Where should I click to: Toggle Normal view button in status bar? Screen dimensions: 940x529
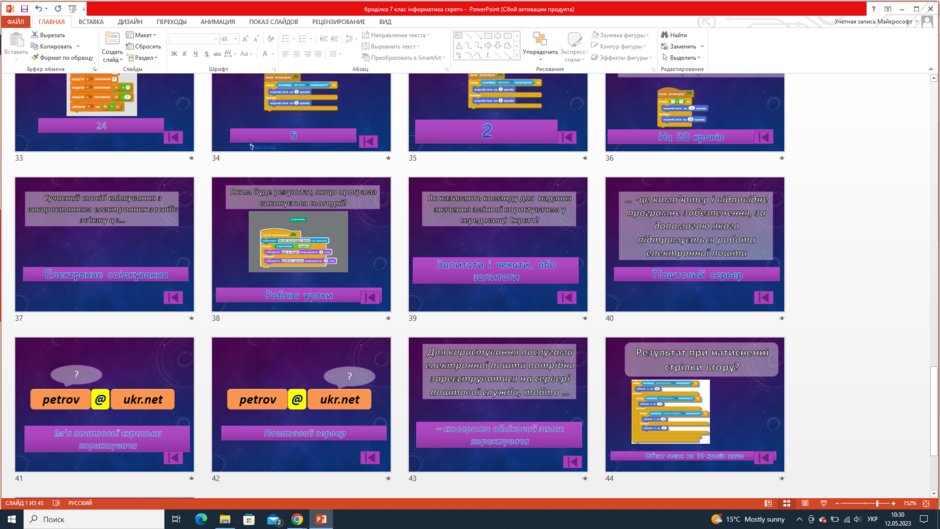pos(768,503)
